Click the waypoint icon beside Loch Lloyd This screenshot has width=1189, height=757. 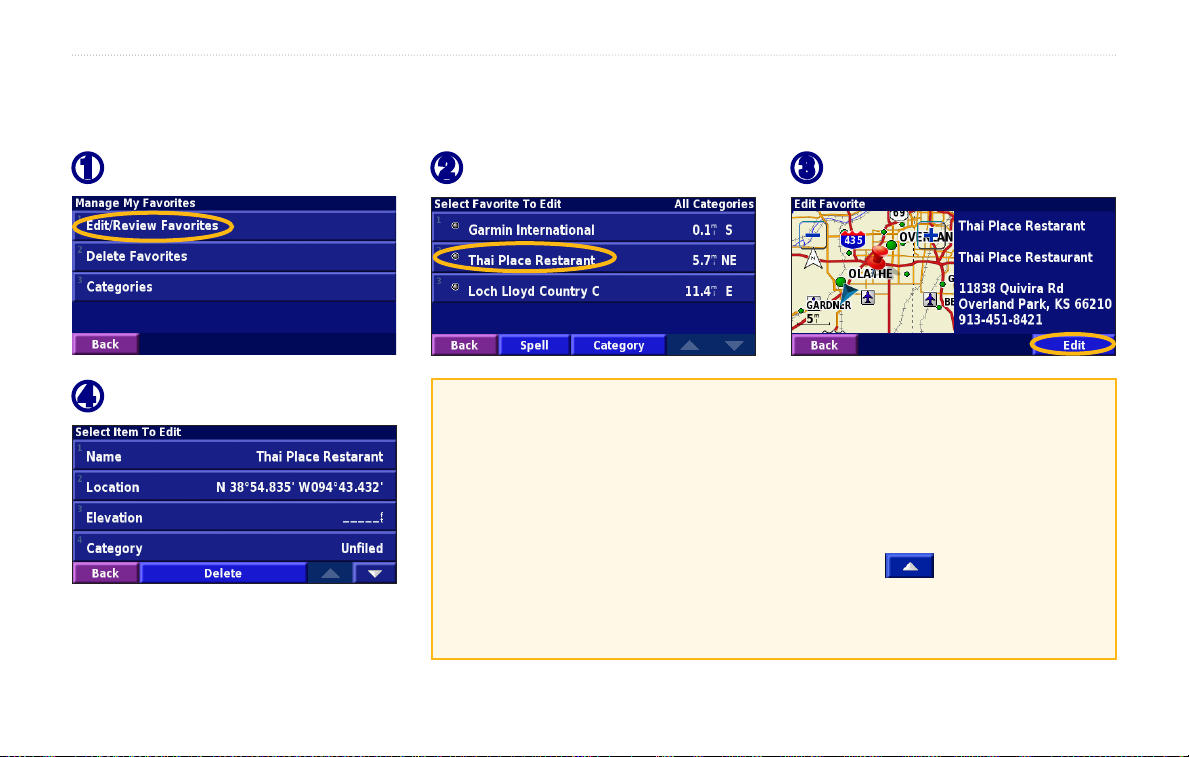pos(455,287)
